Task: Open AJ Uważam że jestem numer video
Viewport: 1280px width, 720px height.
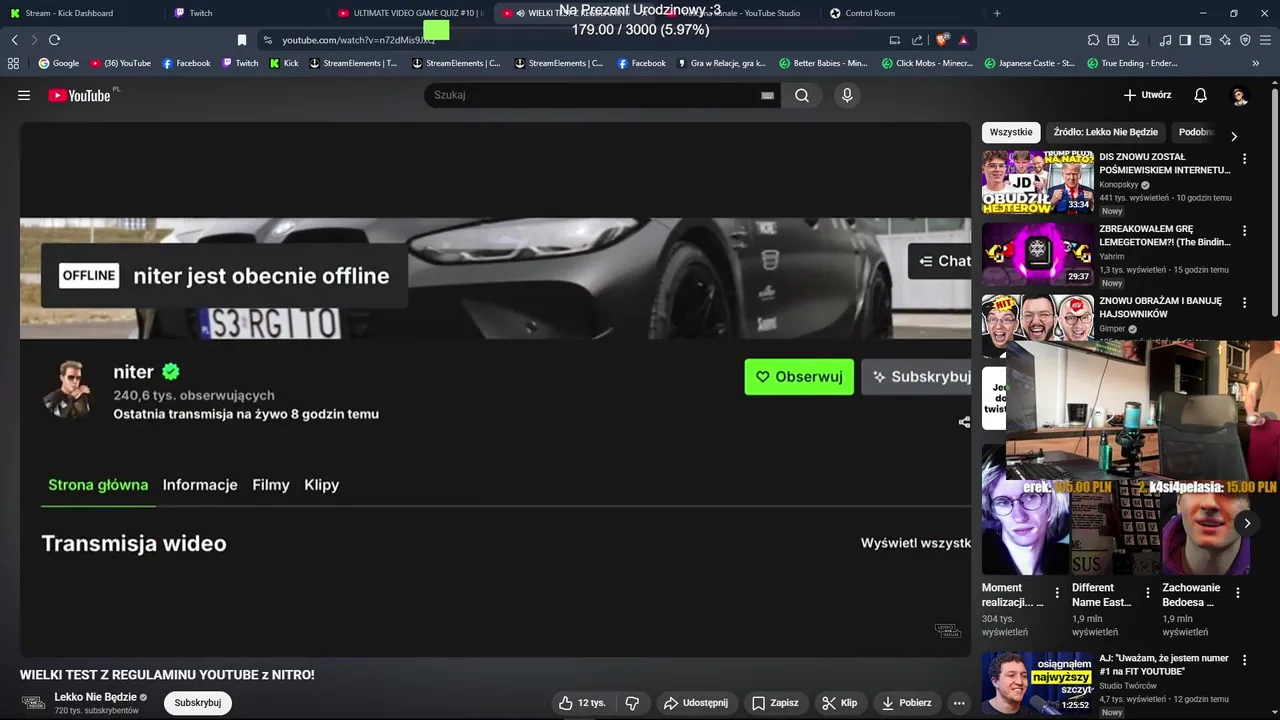Action: tap(1038, 683)
